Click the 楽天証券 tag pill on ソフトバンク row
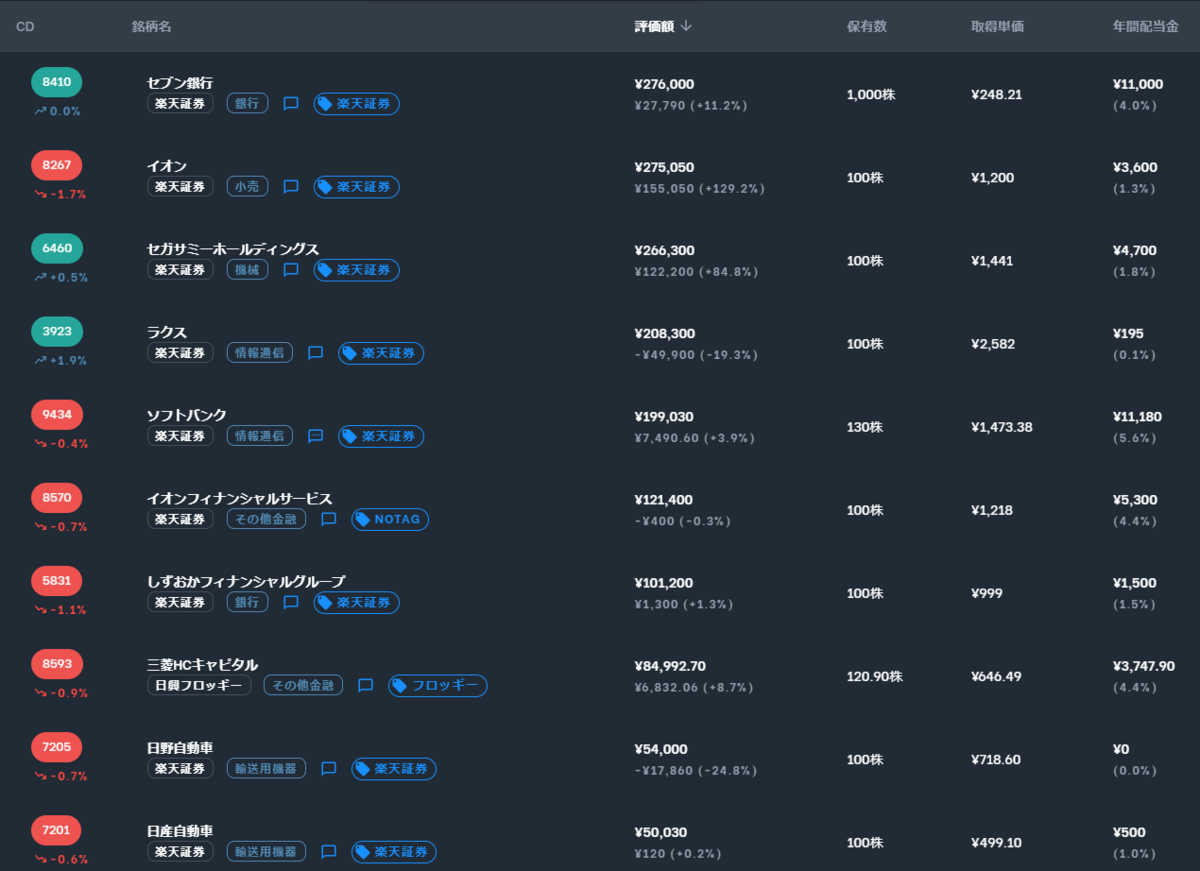 pos(381,435)
